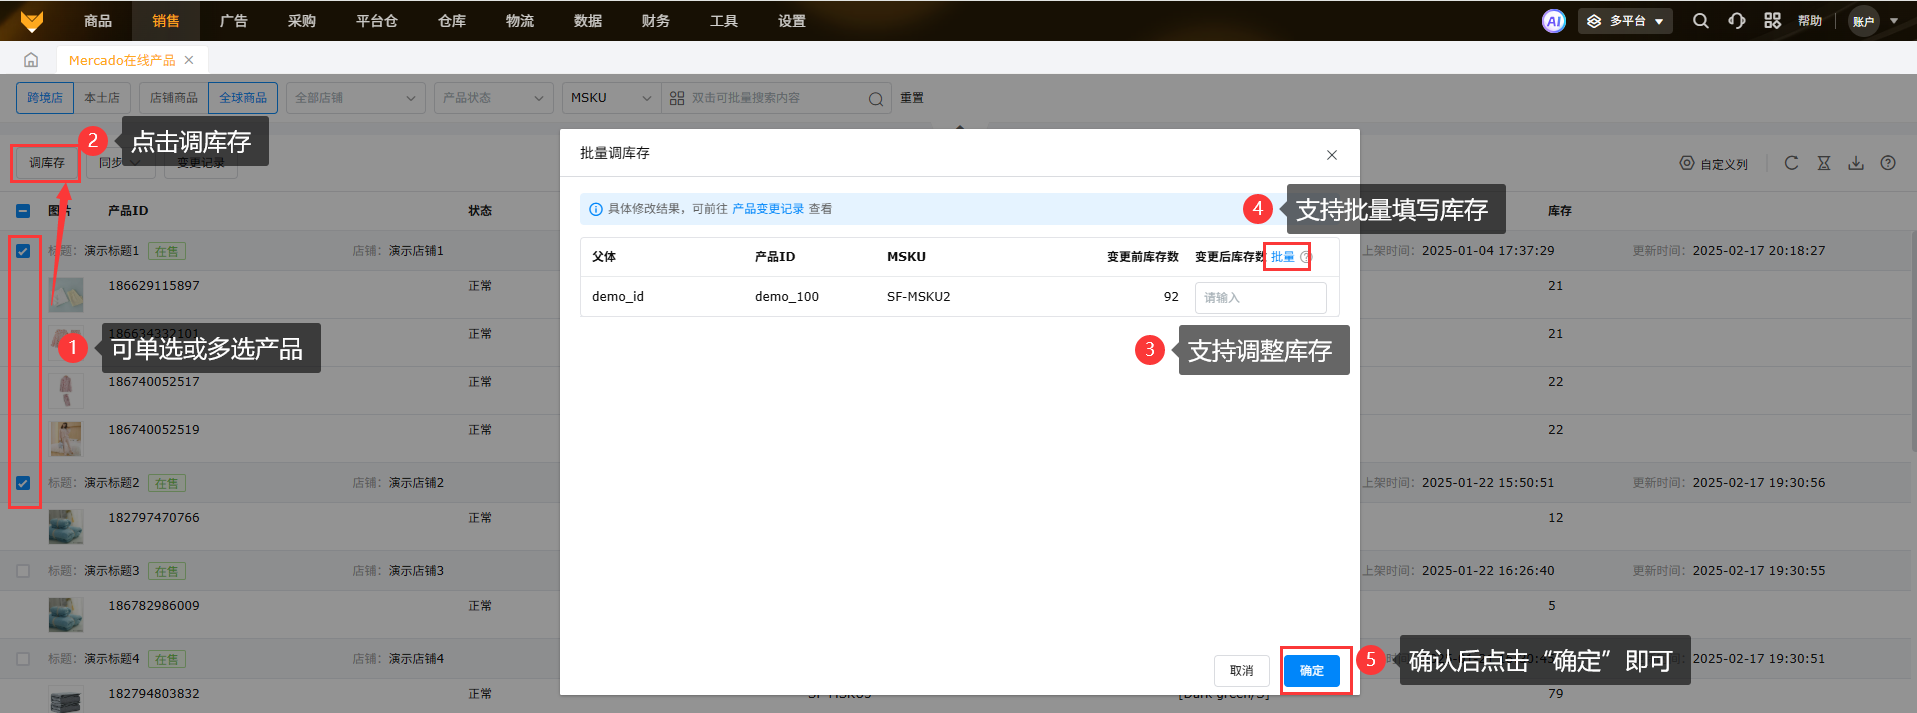
Task: Open the hourglass task history icon
Action: click(1824, 163)
